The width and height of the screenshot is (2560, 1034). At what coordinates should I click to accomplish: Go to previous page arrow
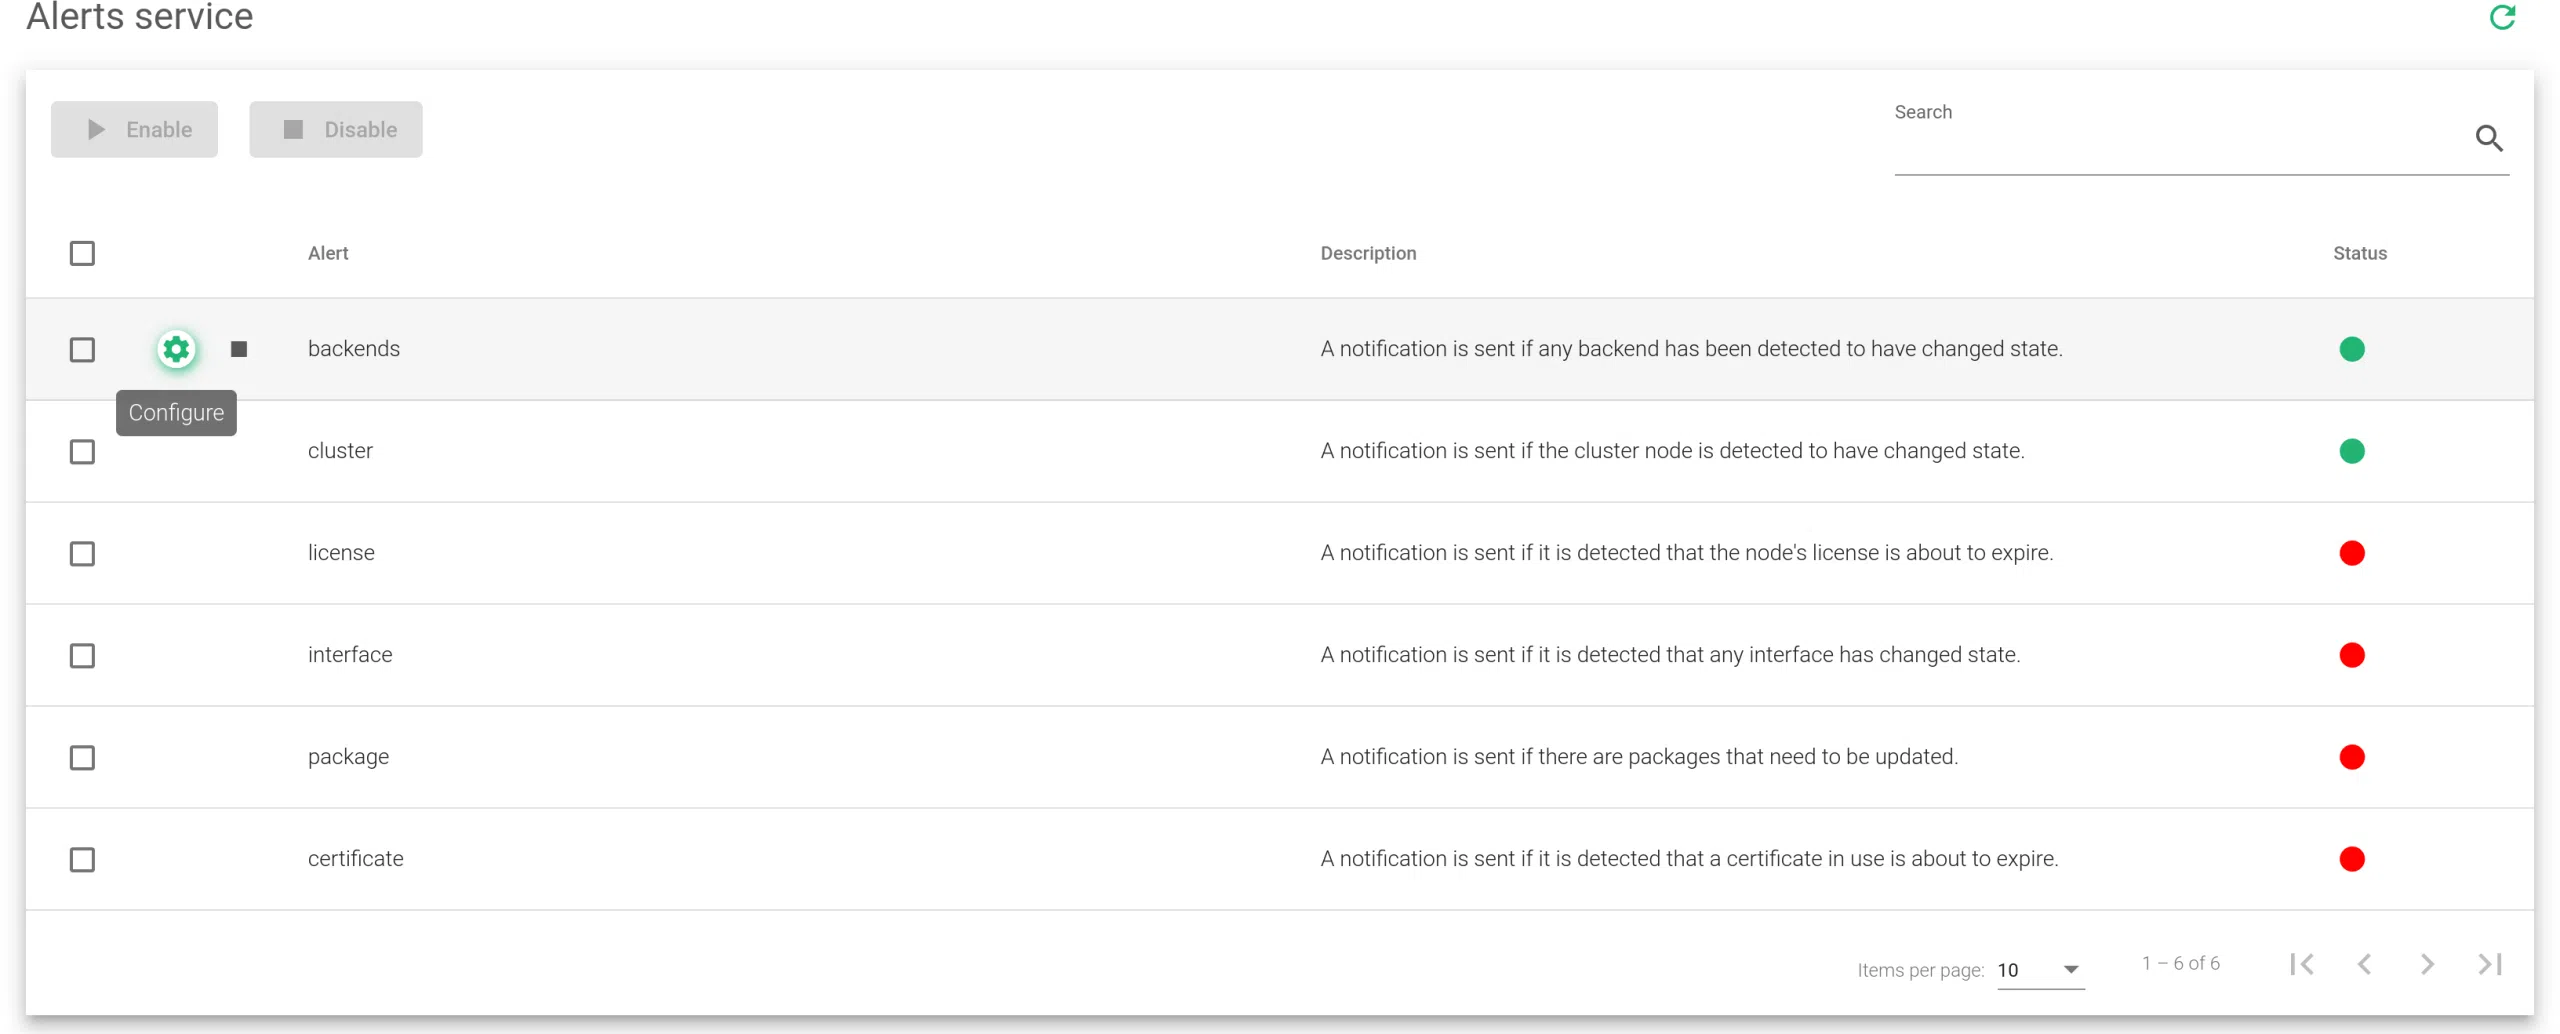[2364, 964]
